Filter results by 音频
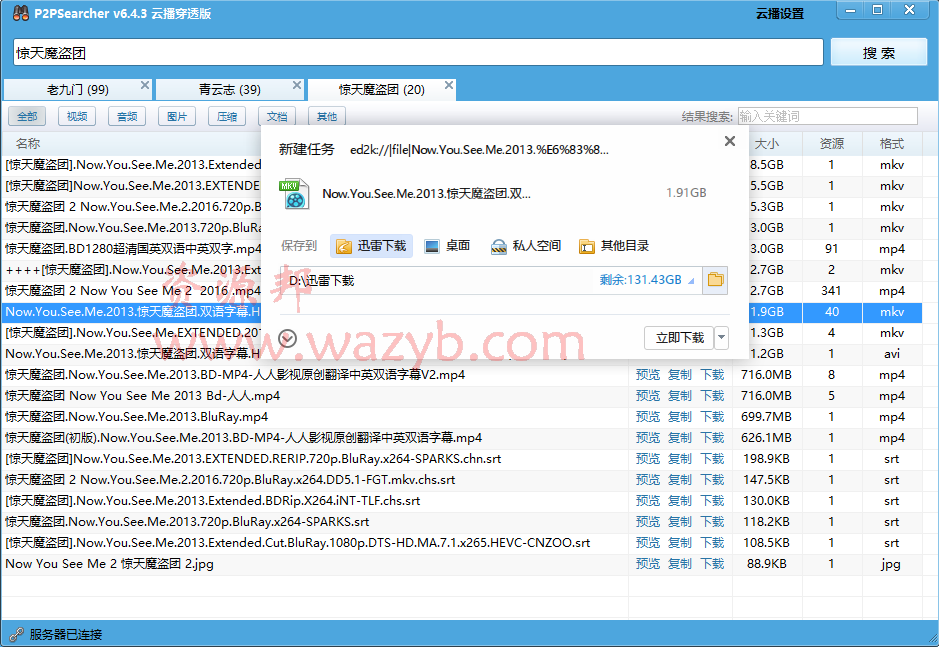This screenshot has width=939, height=647. pos(127,116)
